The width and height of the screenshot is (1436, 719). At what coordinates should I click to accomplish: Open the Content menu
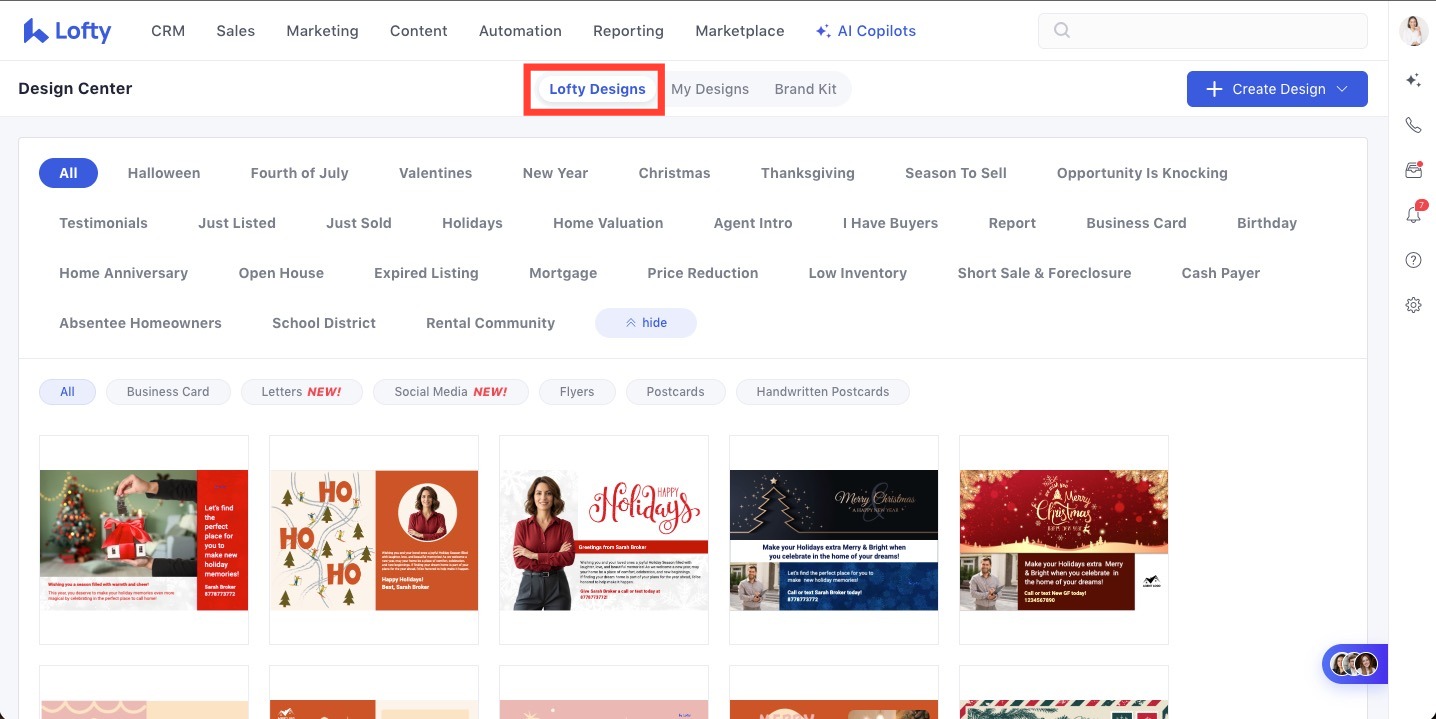coord(418,31)
